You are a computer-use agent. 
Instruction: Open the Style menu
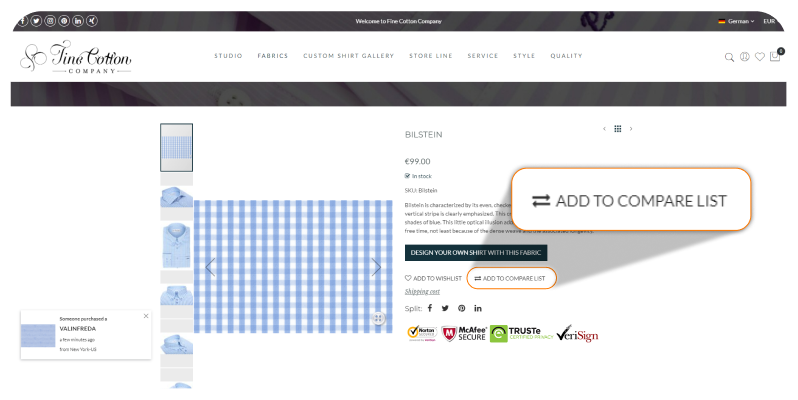(524, 56)
